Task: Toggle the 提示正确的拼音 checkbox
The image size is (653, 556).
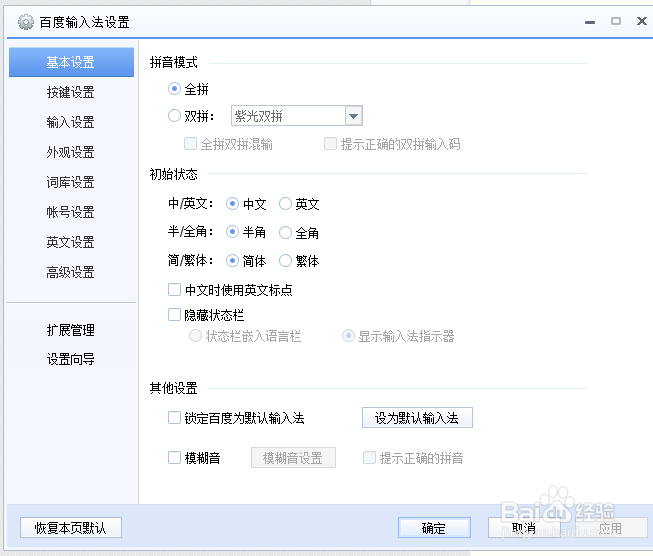Action: [x=369, y=457]
